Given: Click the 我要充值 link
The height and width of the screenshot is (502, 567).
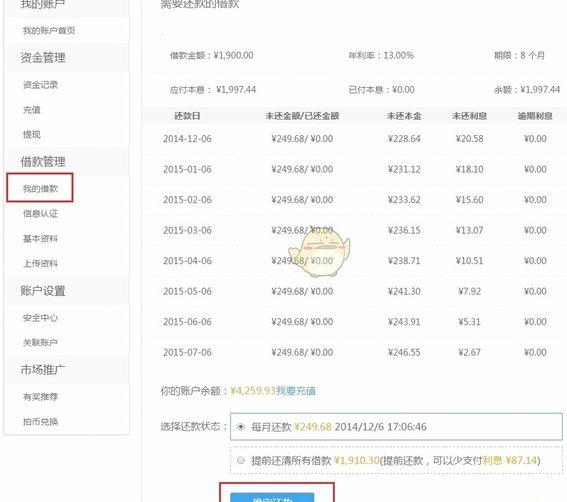Looking at the screenshot, I should pyautogui.click(x=296, y=391).
